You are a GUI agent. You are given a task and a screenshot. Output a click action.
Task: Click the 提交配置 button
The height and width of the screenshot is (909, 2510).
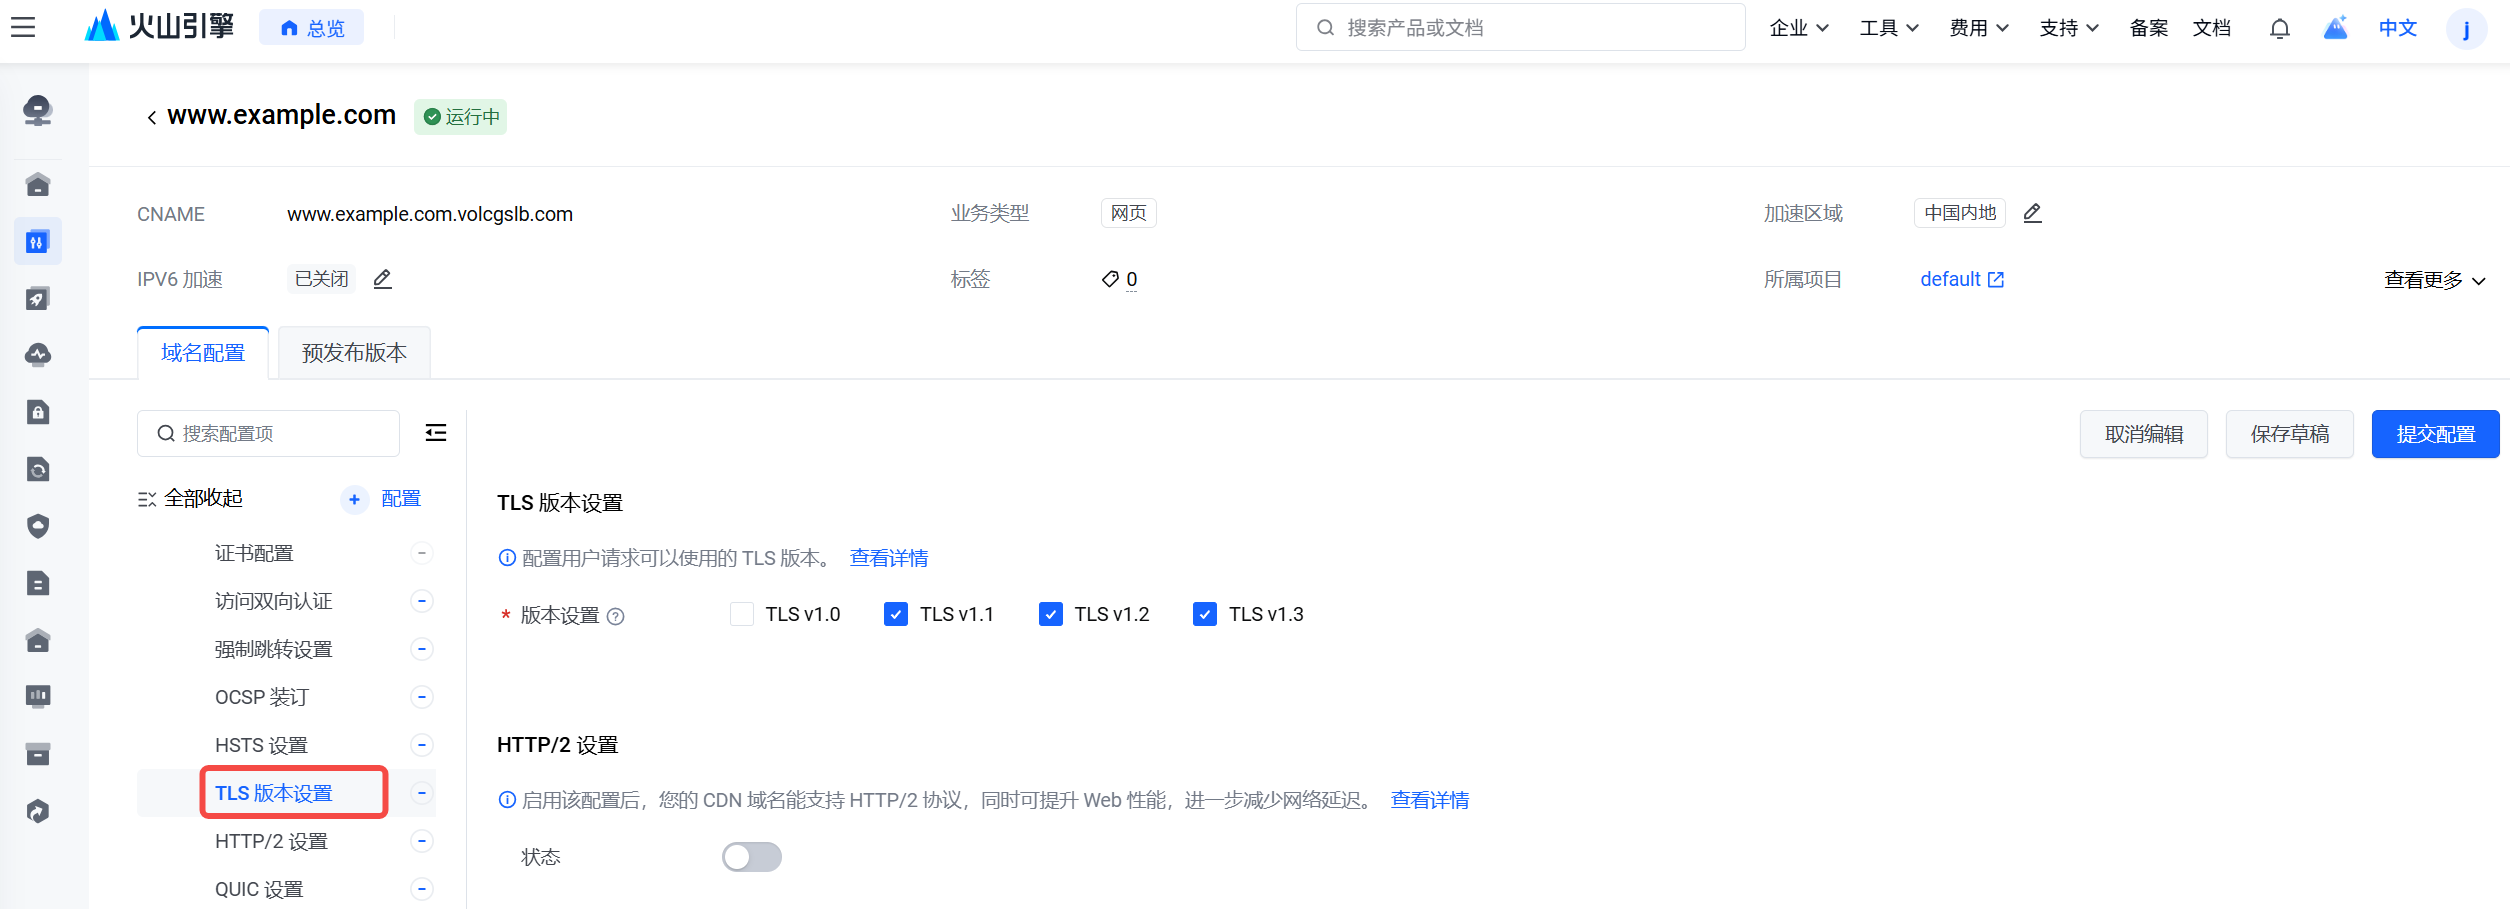tap(2435, 434)
